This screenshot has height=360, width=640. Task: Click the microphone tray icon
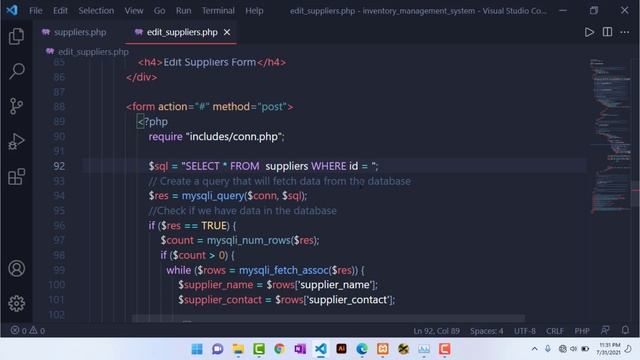(548, 349)
